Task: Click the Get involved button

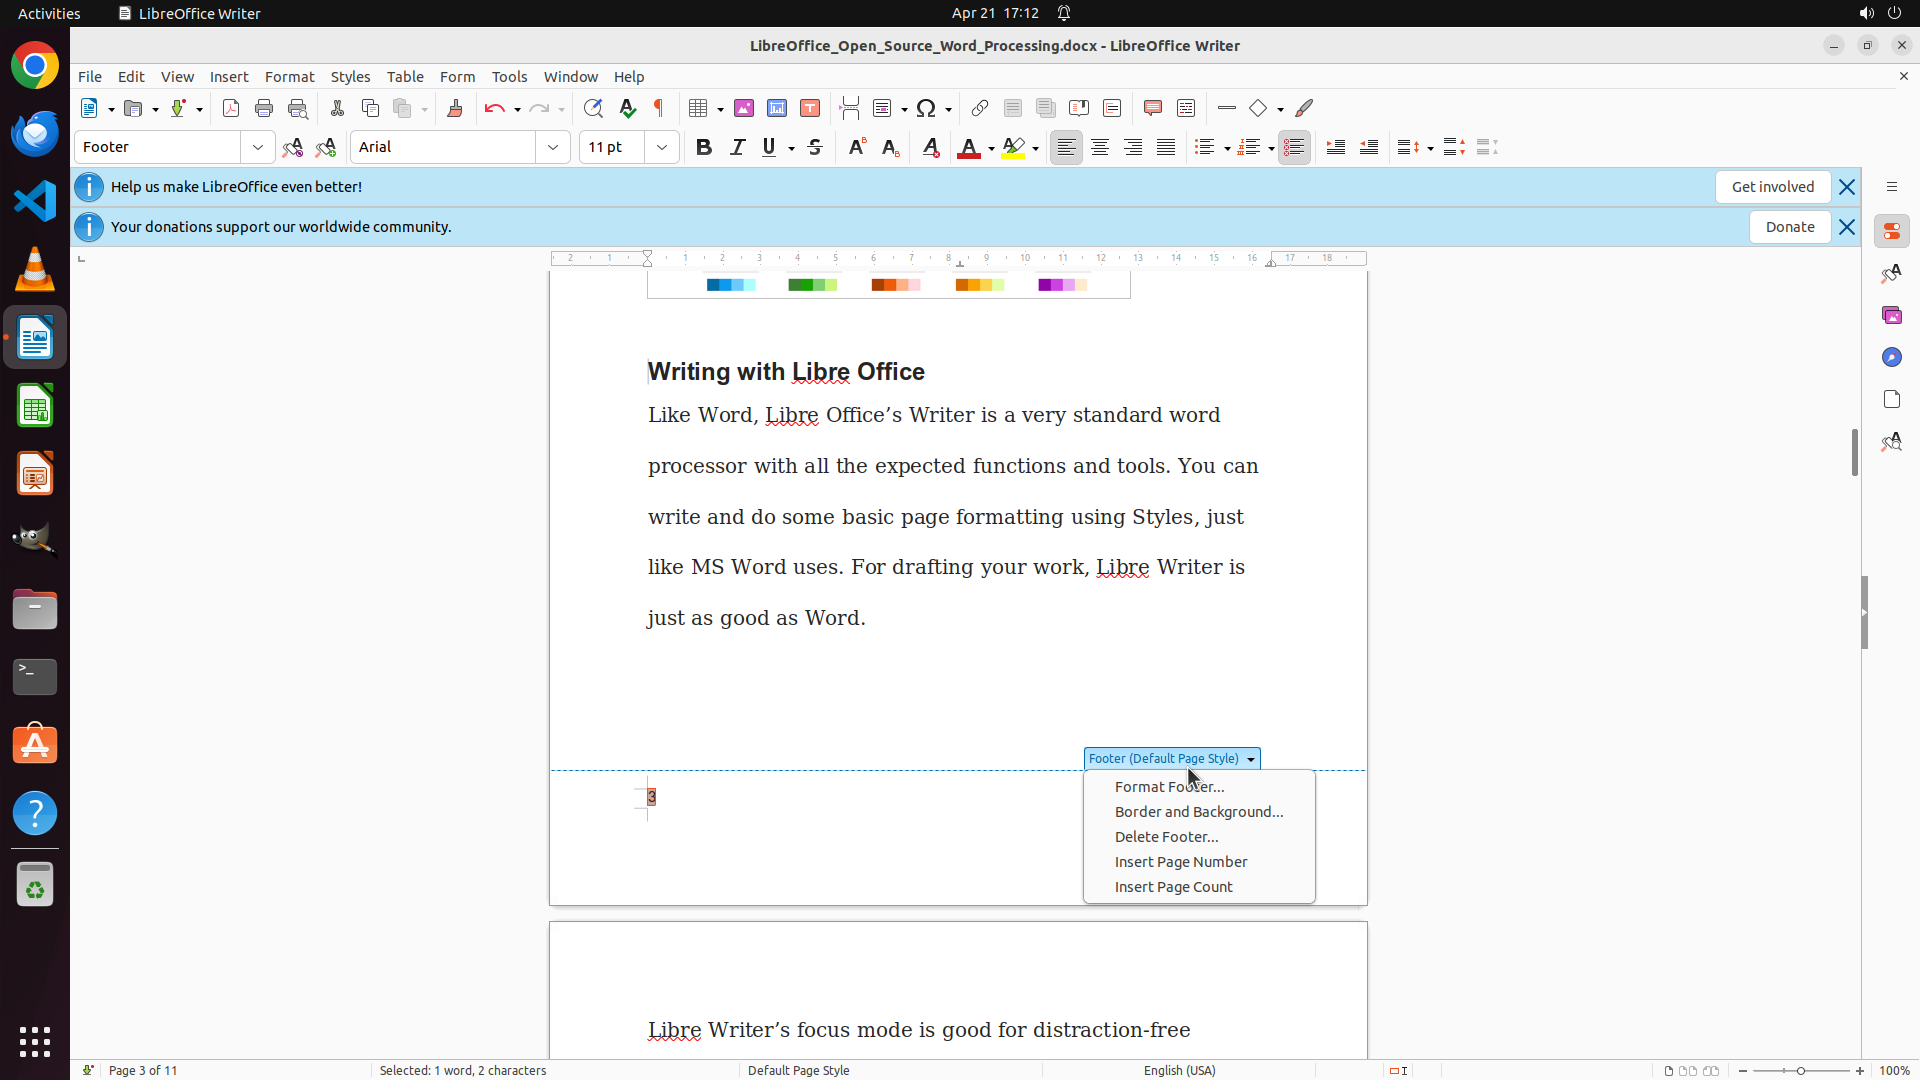Action: coord(1772,187)
